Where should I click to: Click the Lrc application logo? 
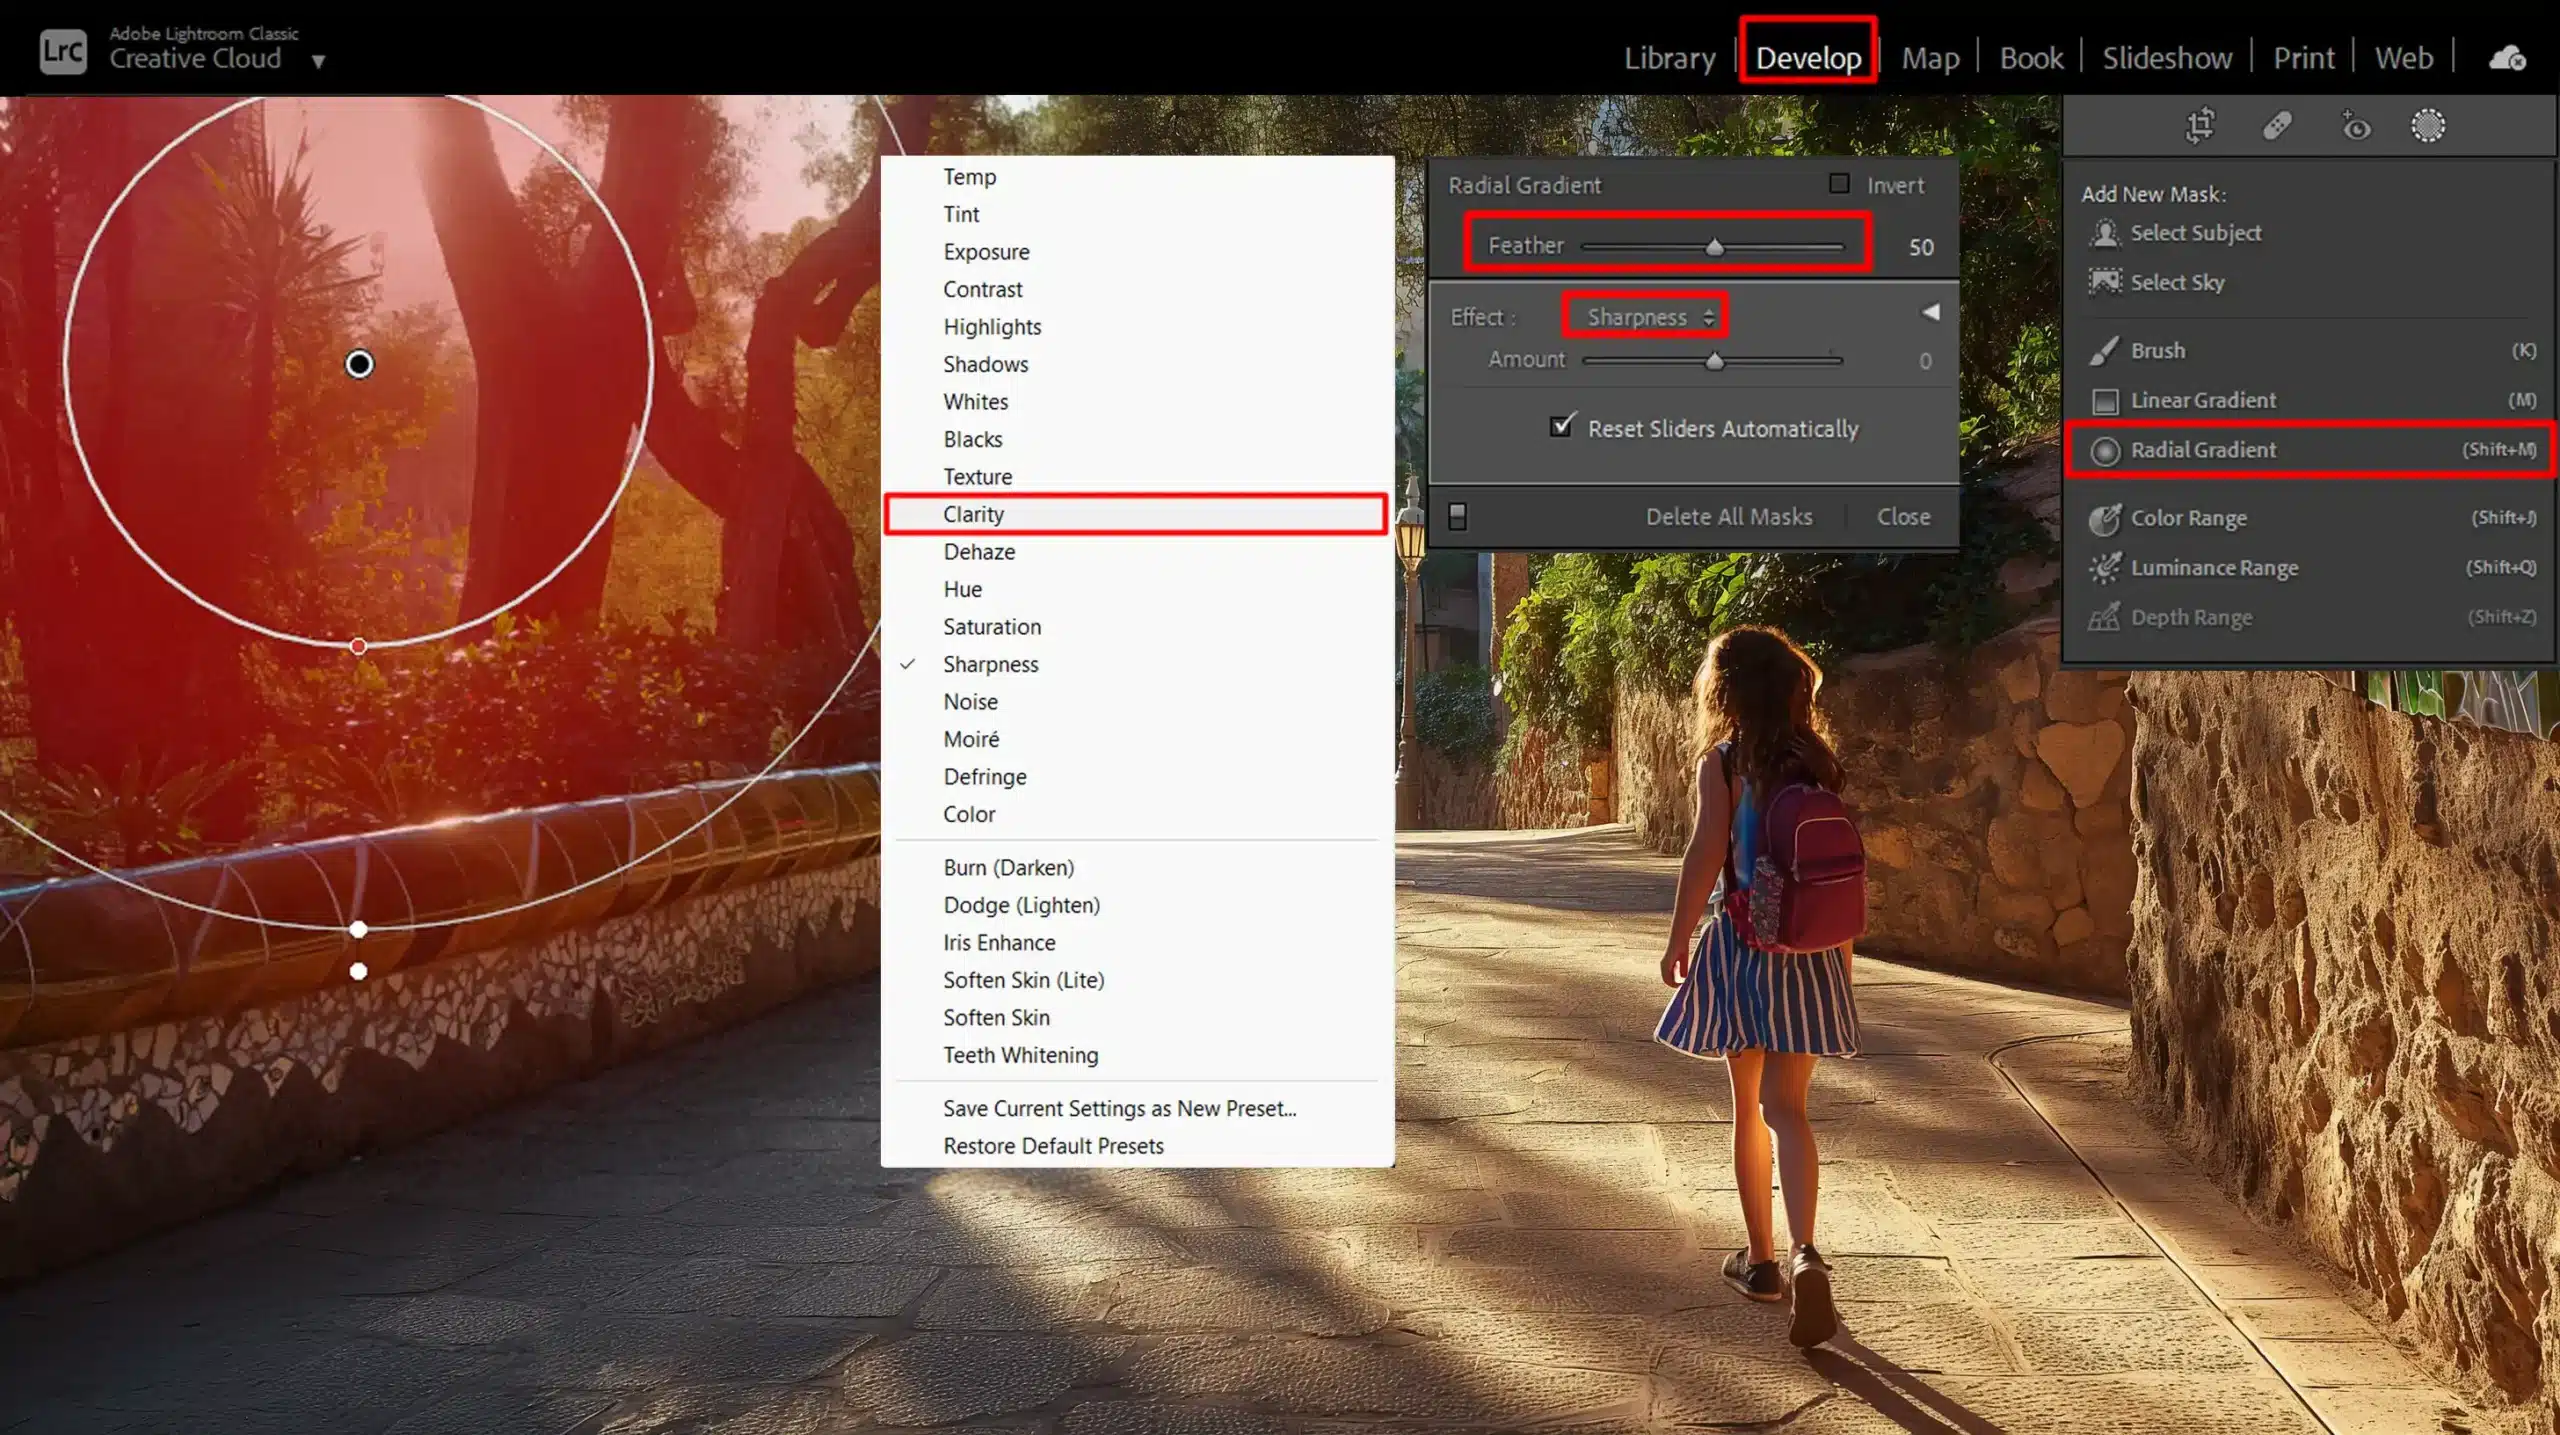tap(63, 51)
